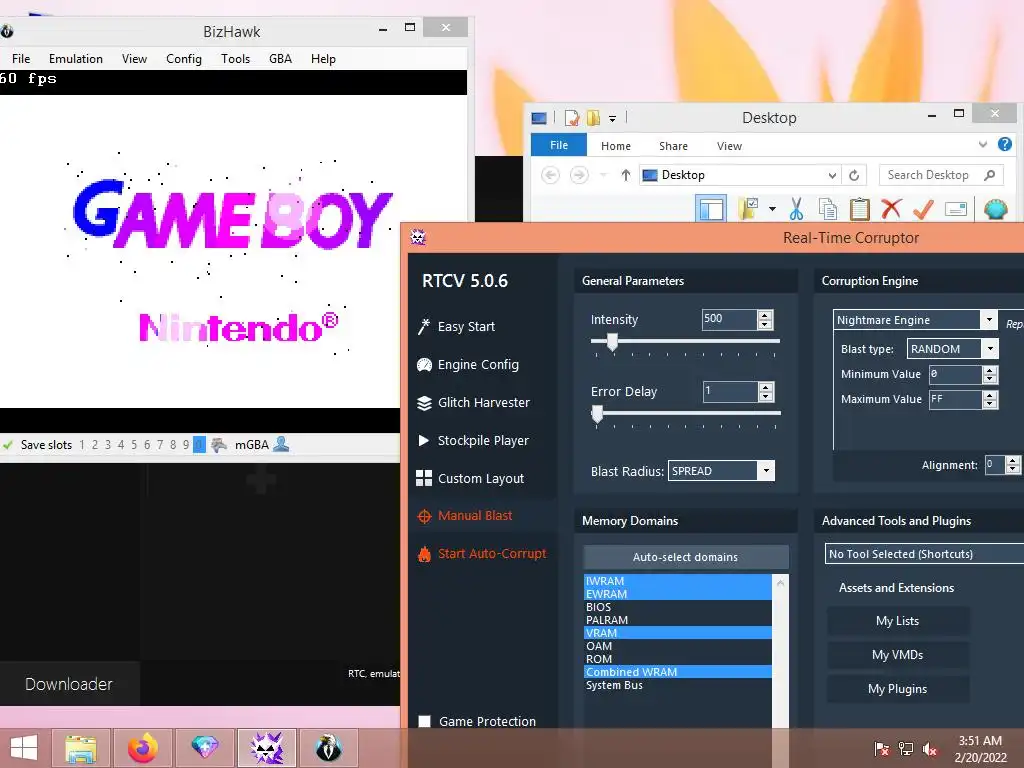Image resolution: width=1024 pixels, height=768 pixels.
Task: Click the paste clipboard icon in Explorer
Action: (x=859, y=209)
